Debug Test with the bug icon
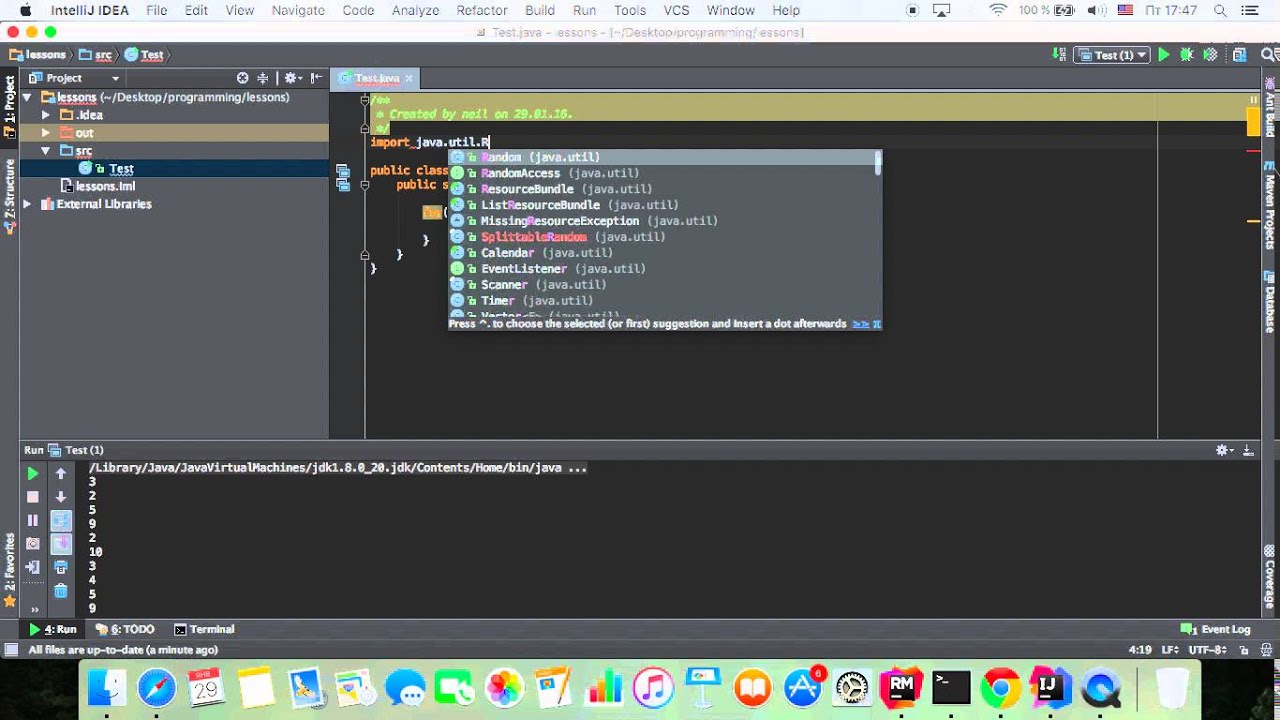 (x=1187, y=56)
